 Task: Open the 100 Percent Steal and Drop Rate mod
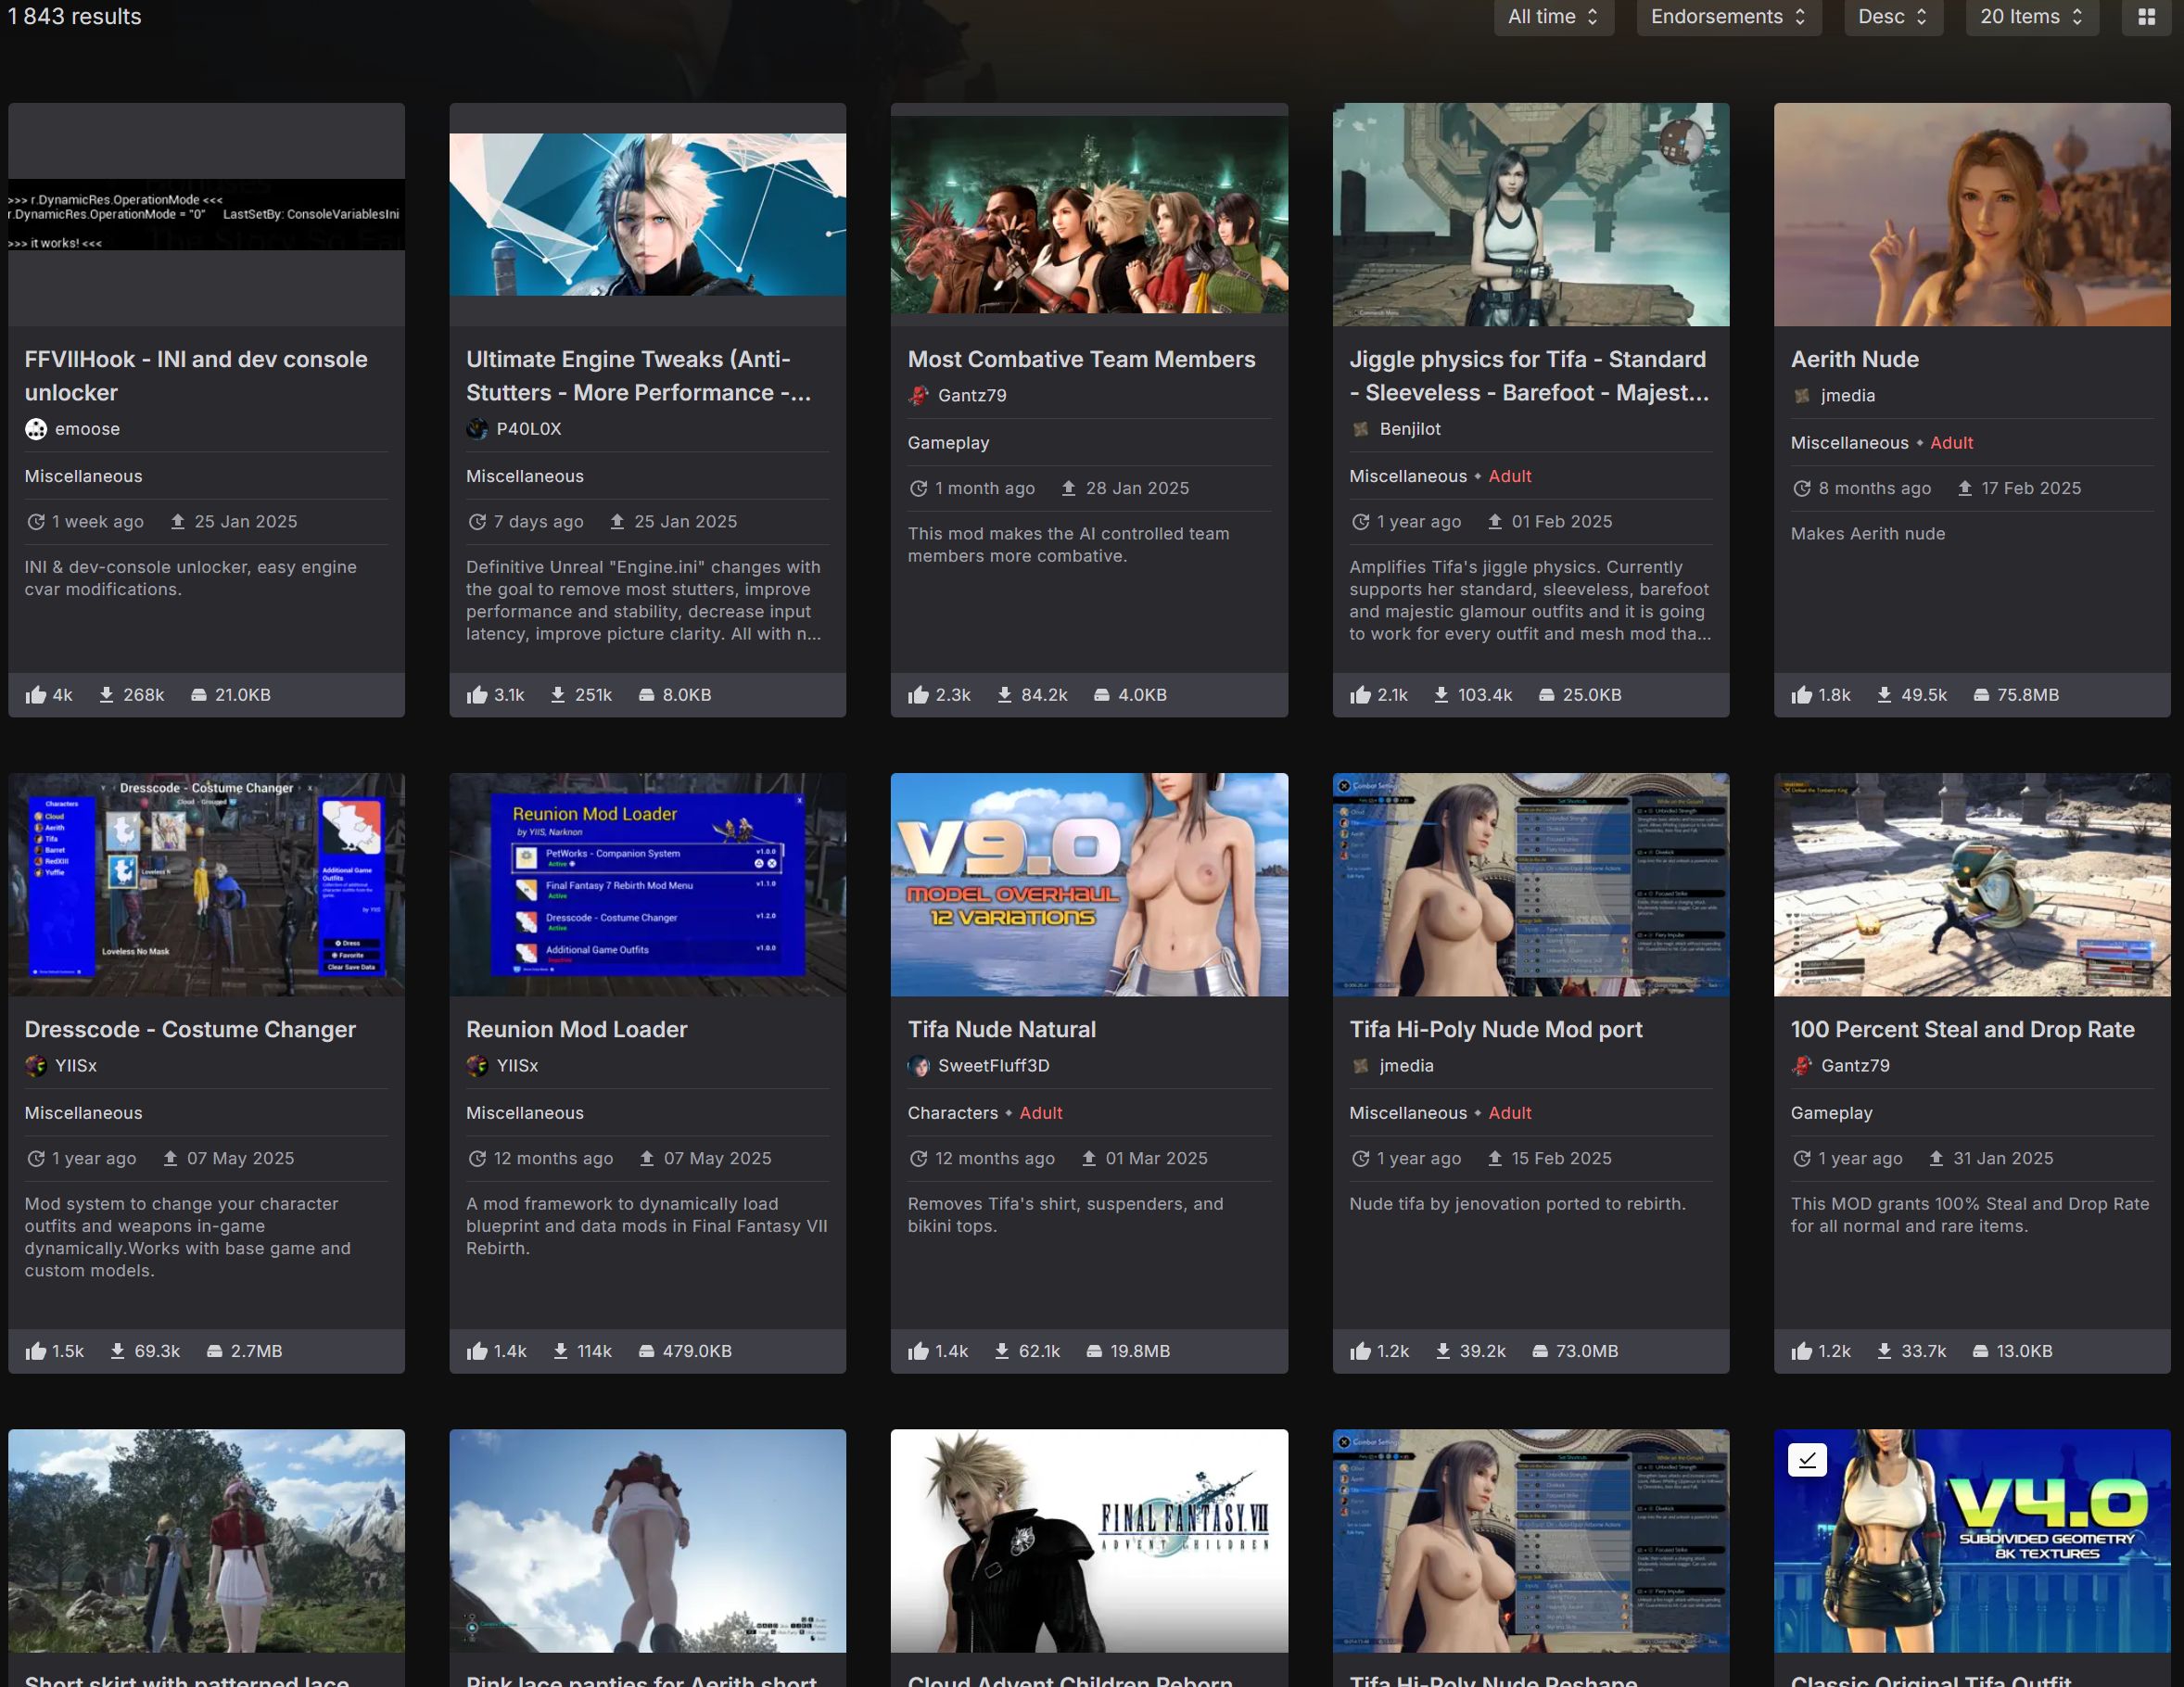(x=1962, y=1029)
